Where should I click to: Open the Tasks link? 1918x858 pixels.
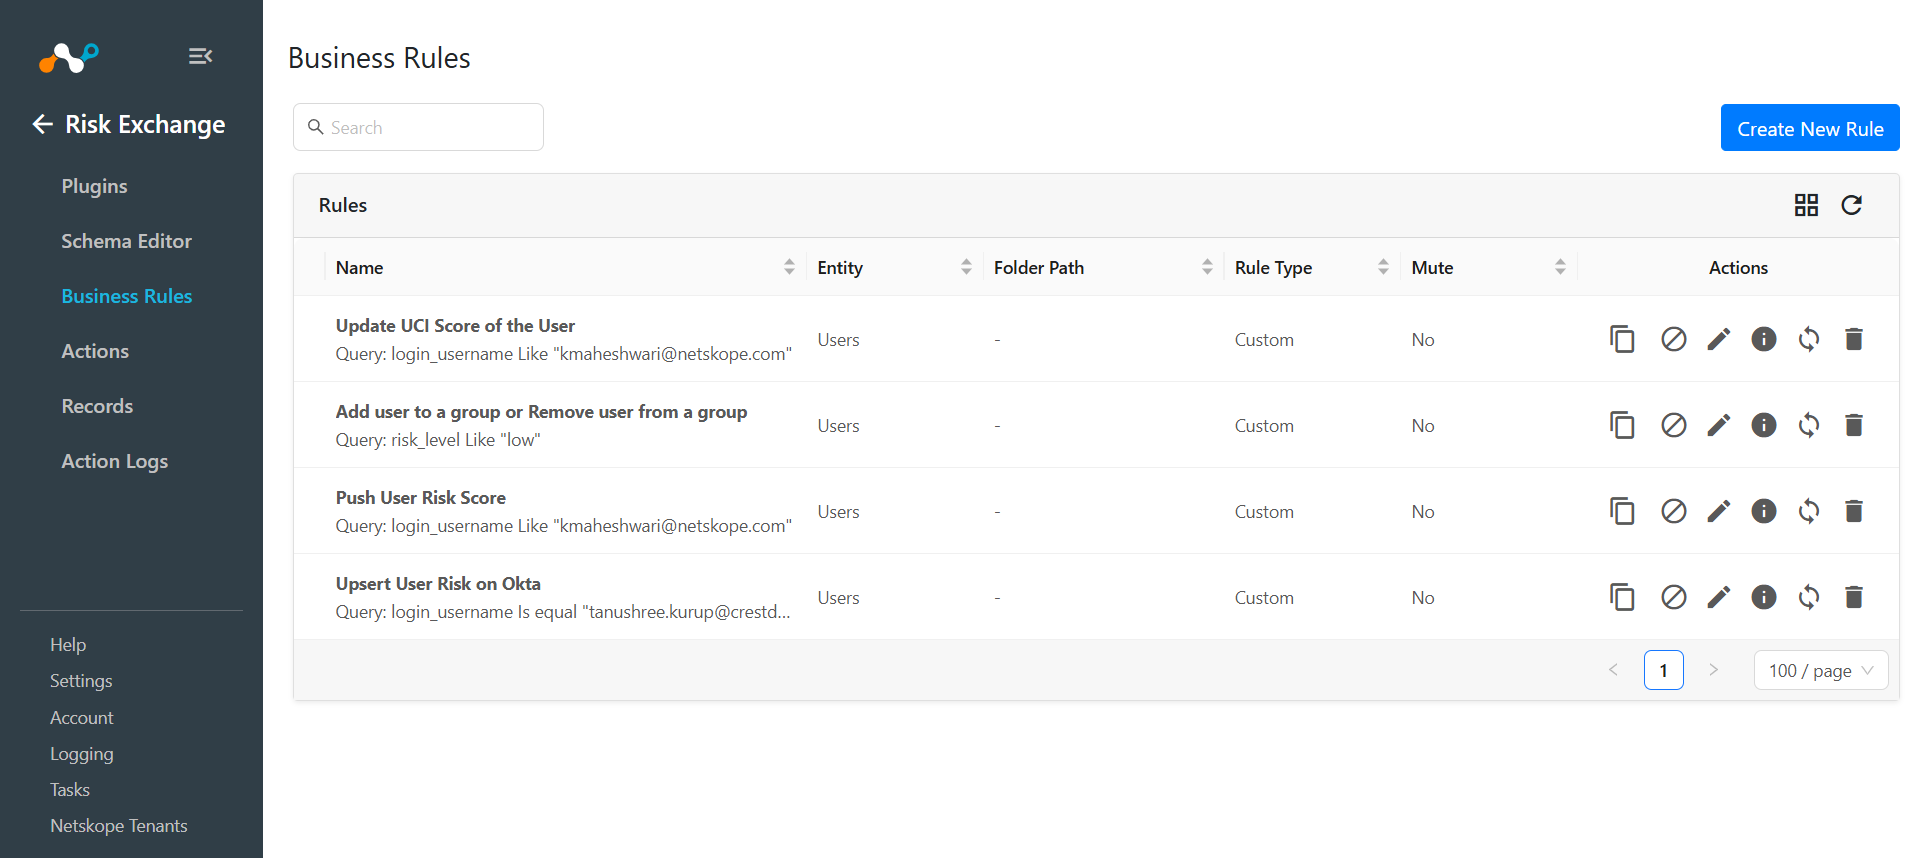[70, 790]
